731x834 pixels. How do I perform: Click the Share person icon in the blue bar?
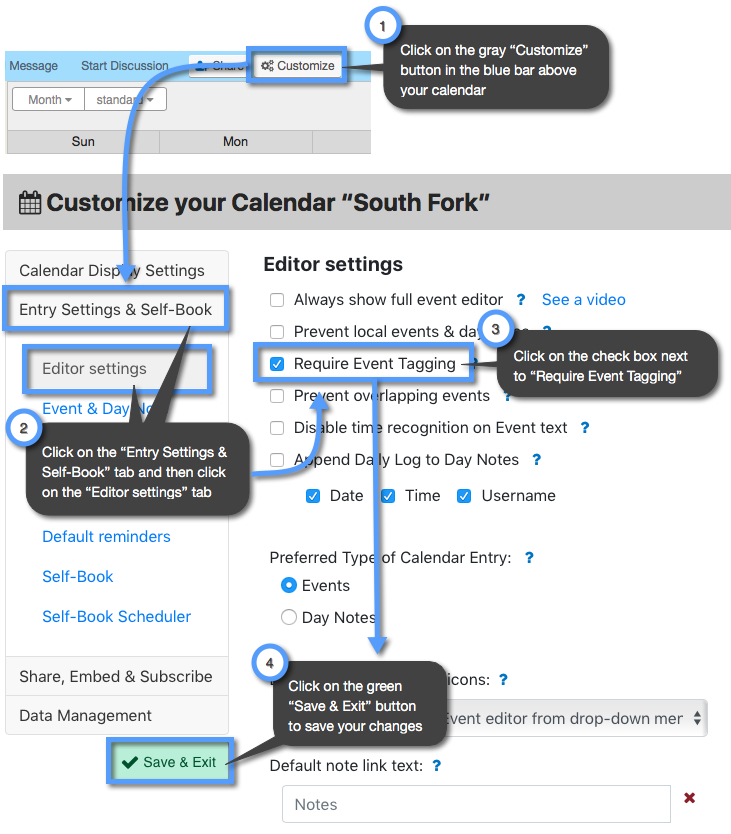pos(200,65)
